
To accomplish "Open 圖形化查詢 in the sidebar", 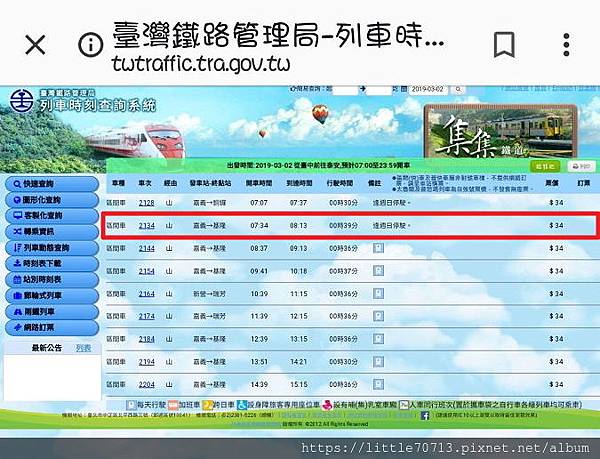I will (x=52, y=200).
